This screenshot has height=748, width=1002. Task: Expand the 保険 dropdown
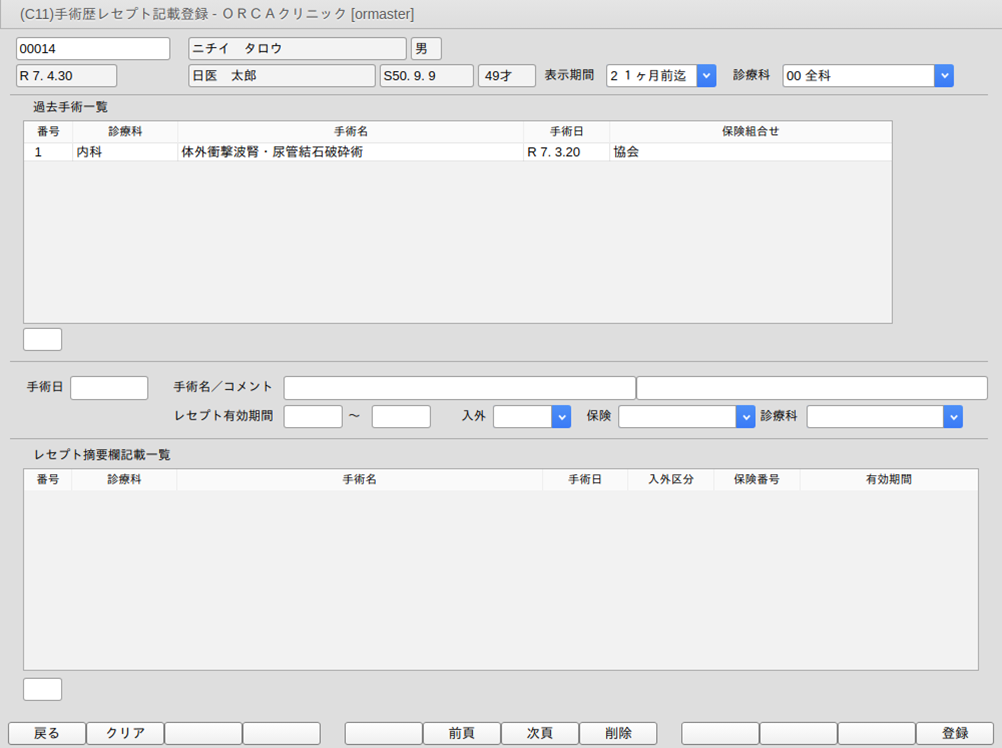coord(745,416)
